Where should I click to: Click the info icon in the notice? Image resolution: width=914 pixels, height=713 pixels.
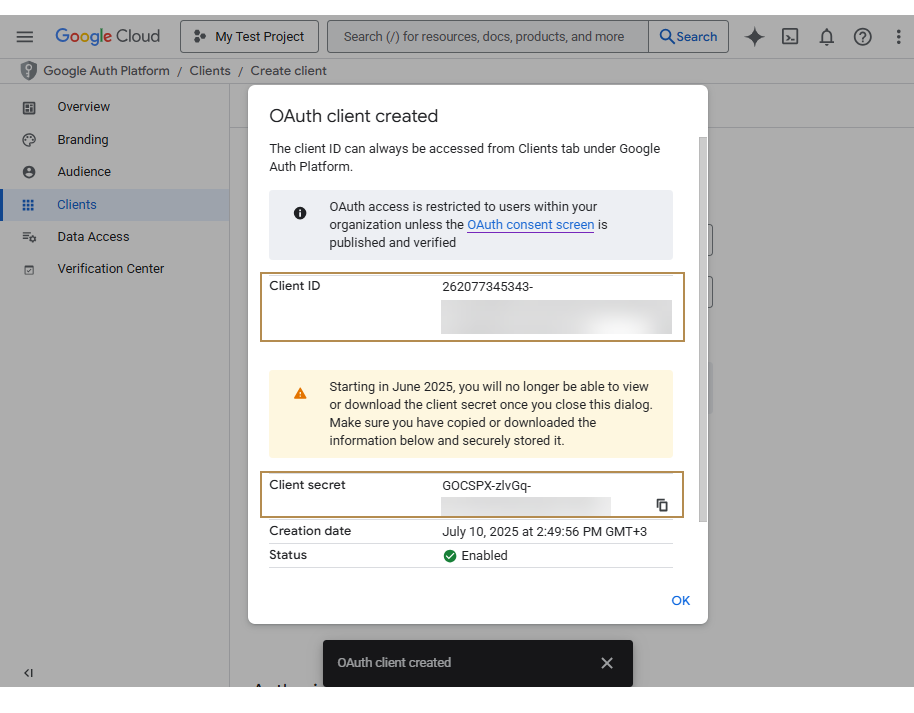300,213
